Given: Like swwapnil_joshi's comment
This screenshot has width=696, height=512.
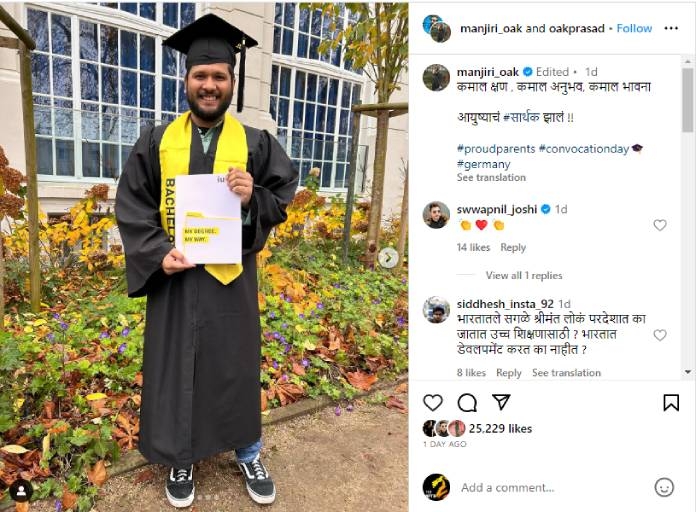Looking at the screenshot, I should (660, 225).
